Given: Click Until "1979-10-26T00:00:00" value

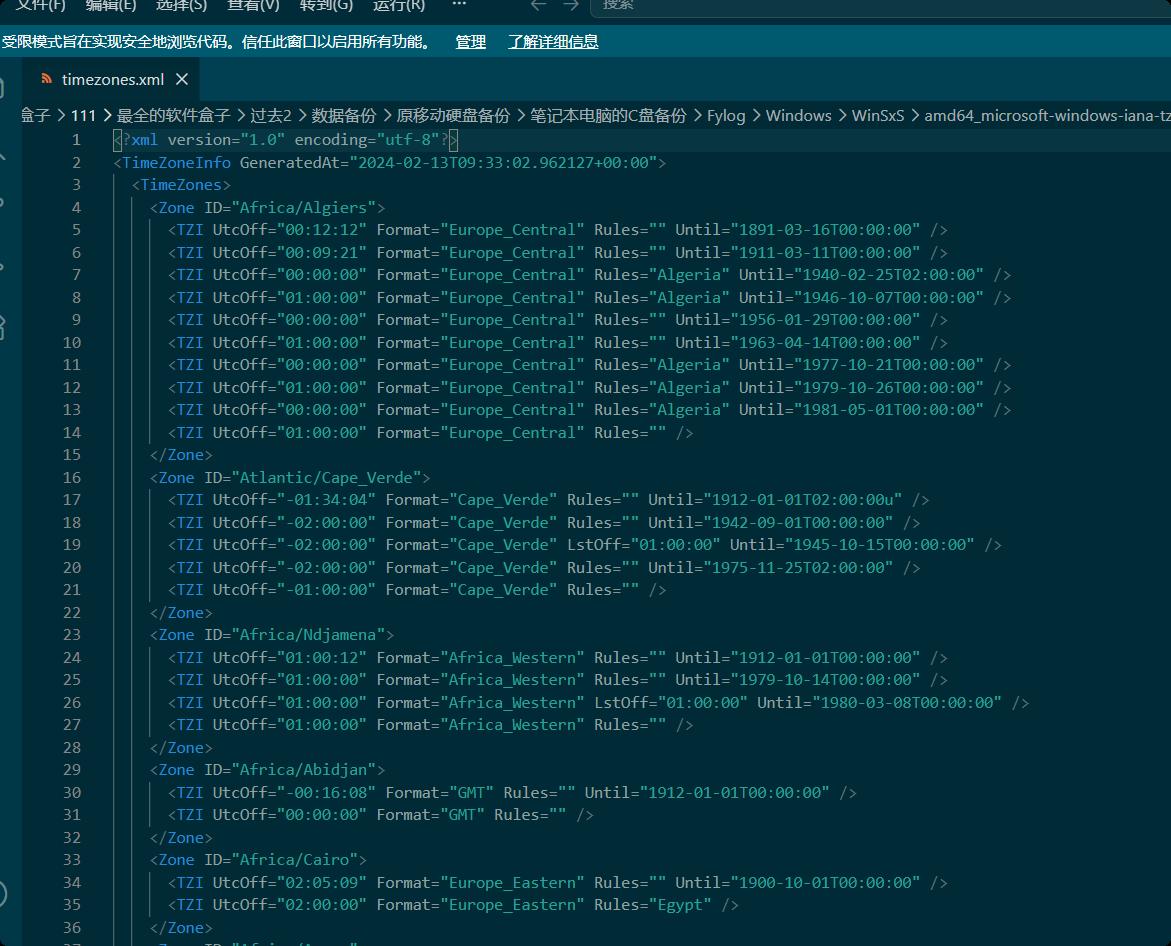Looking at the screenshot, I should pos(889,388).
